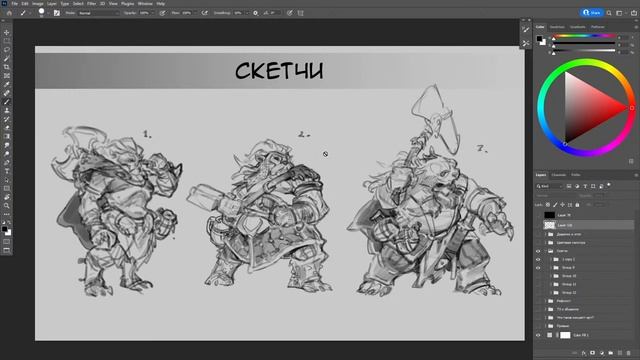The width and height of the screenshot is (640, 360).
Task: Switch to the Channels tab
Action: [x=559, y=175]
